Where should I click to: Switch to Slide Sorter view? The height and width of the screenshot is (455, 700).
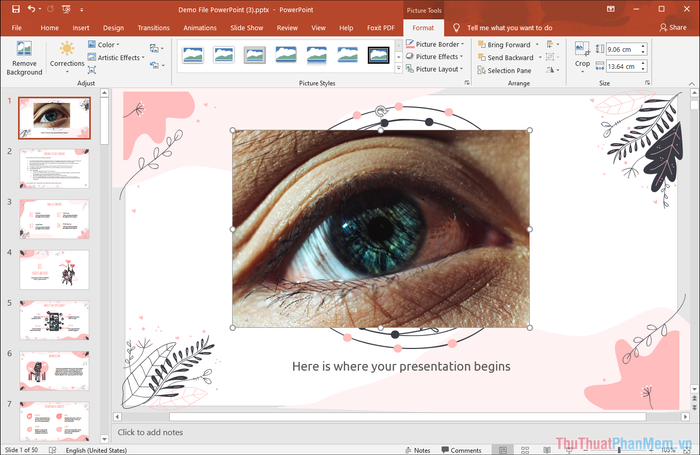525,450
